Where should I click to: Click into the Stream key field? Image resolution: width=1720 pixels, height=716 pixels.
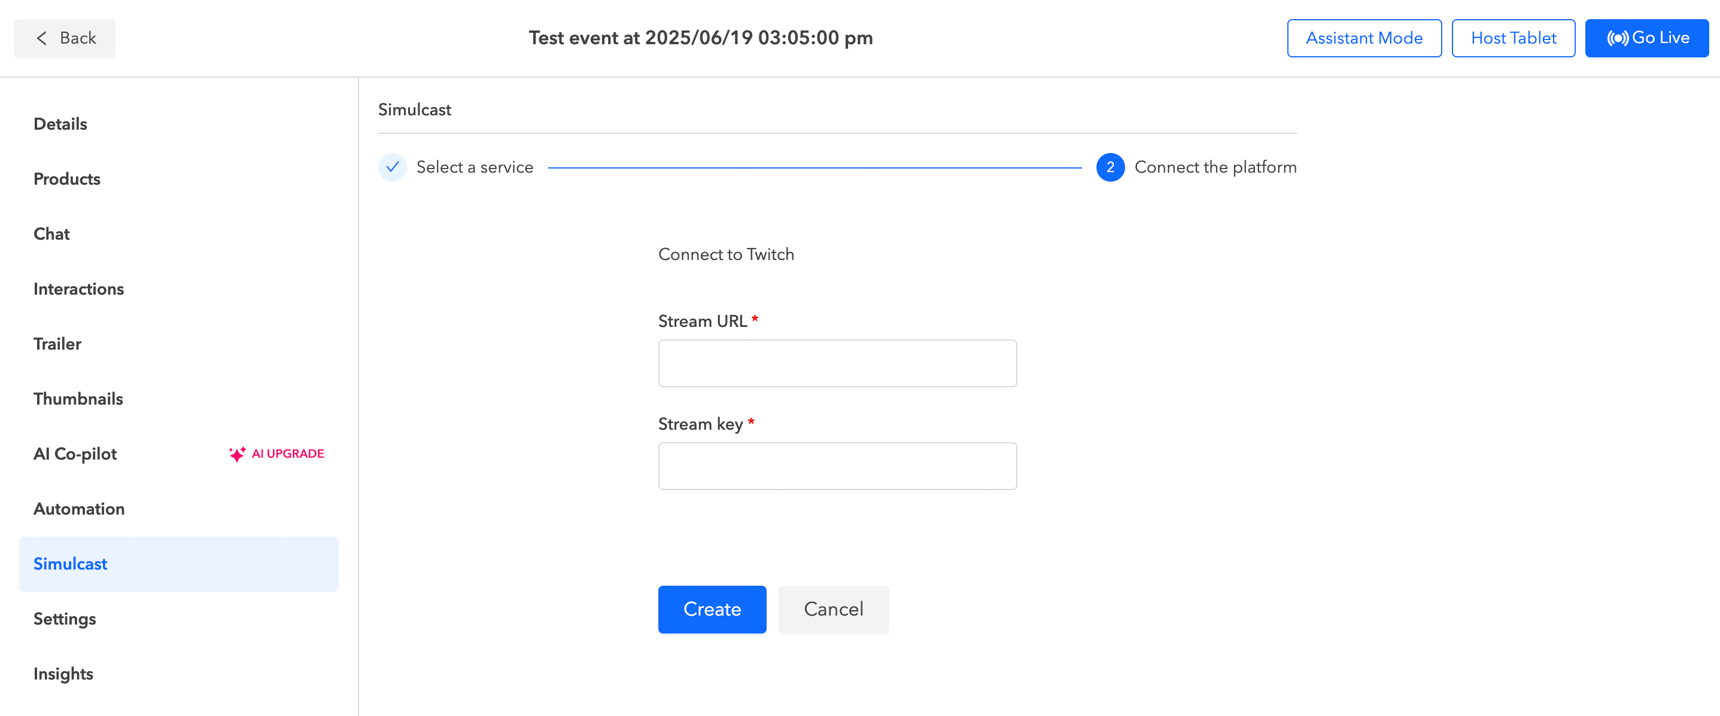837,466
